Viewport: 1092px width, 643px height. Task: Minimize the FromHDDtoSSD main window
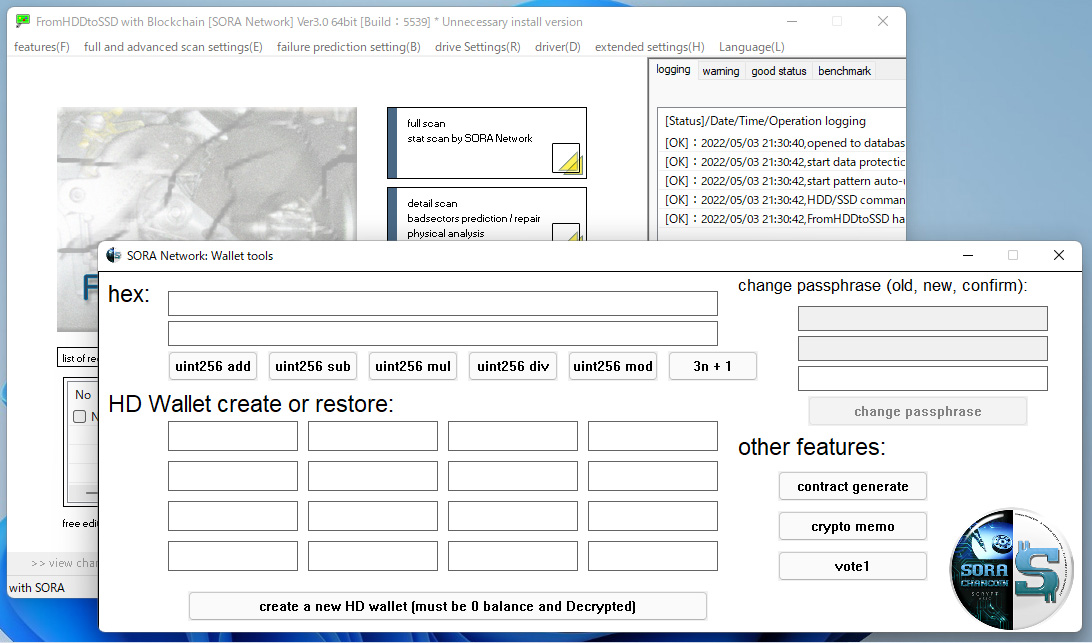792,22
